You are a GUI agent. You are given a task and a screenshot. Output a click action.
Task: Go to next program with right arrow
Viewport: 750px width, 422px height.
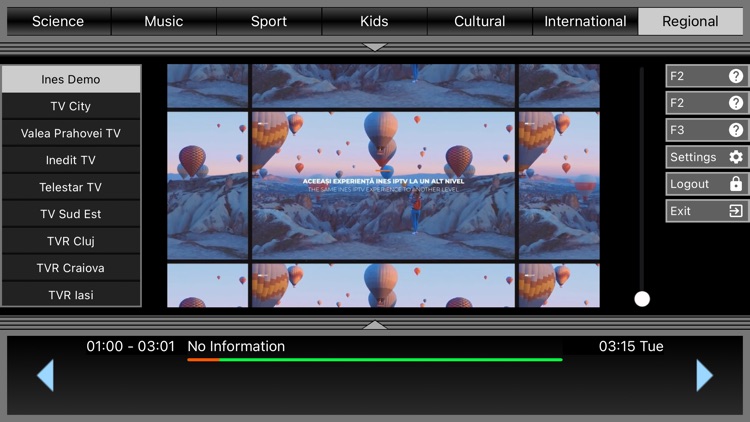(705, 376)
